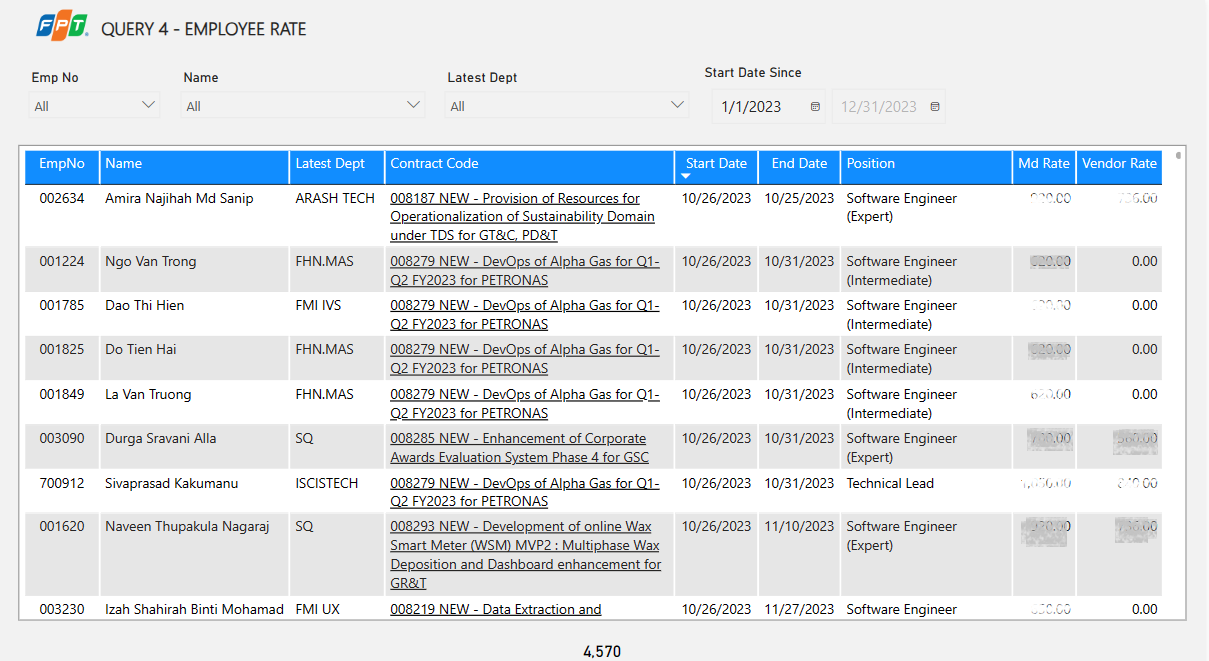Click the 1/1/2023 start date field
The image size is (1209, 661).
[x=751, y=107]
